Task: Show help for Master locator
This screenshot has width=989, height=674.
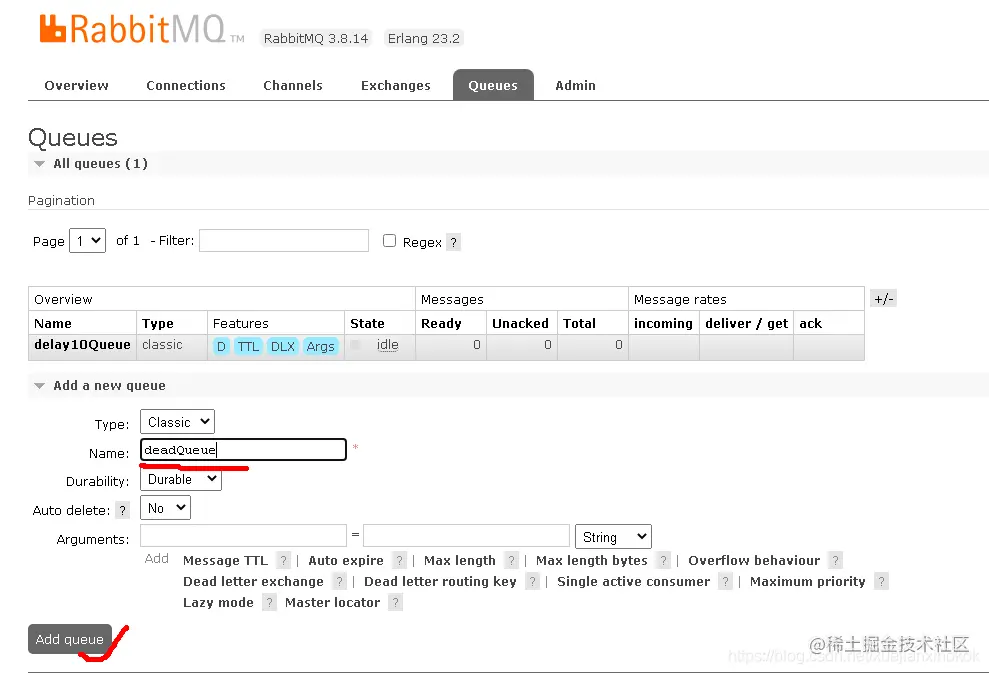Action: pyautogui.click(x=395, y=603)
